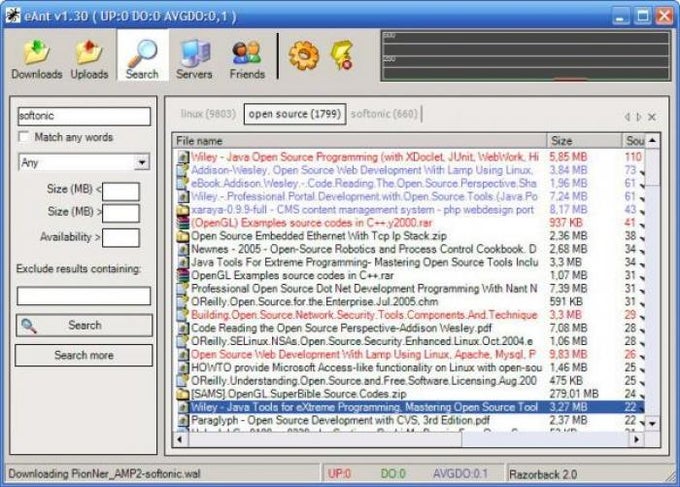Click Downloading PionNer_AMP2-softonic.wal status text
The height and width of the screenshot is (487, 680).
pos(105,474)
